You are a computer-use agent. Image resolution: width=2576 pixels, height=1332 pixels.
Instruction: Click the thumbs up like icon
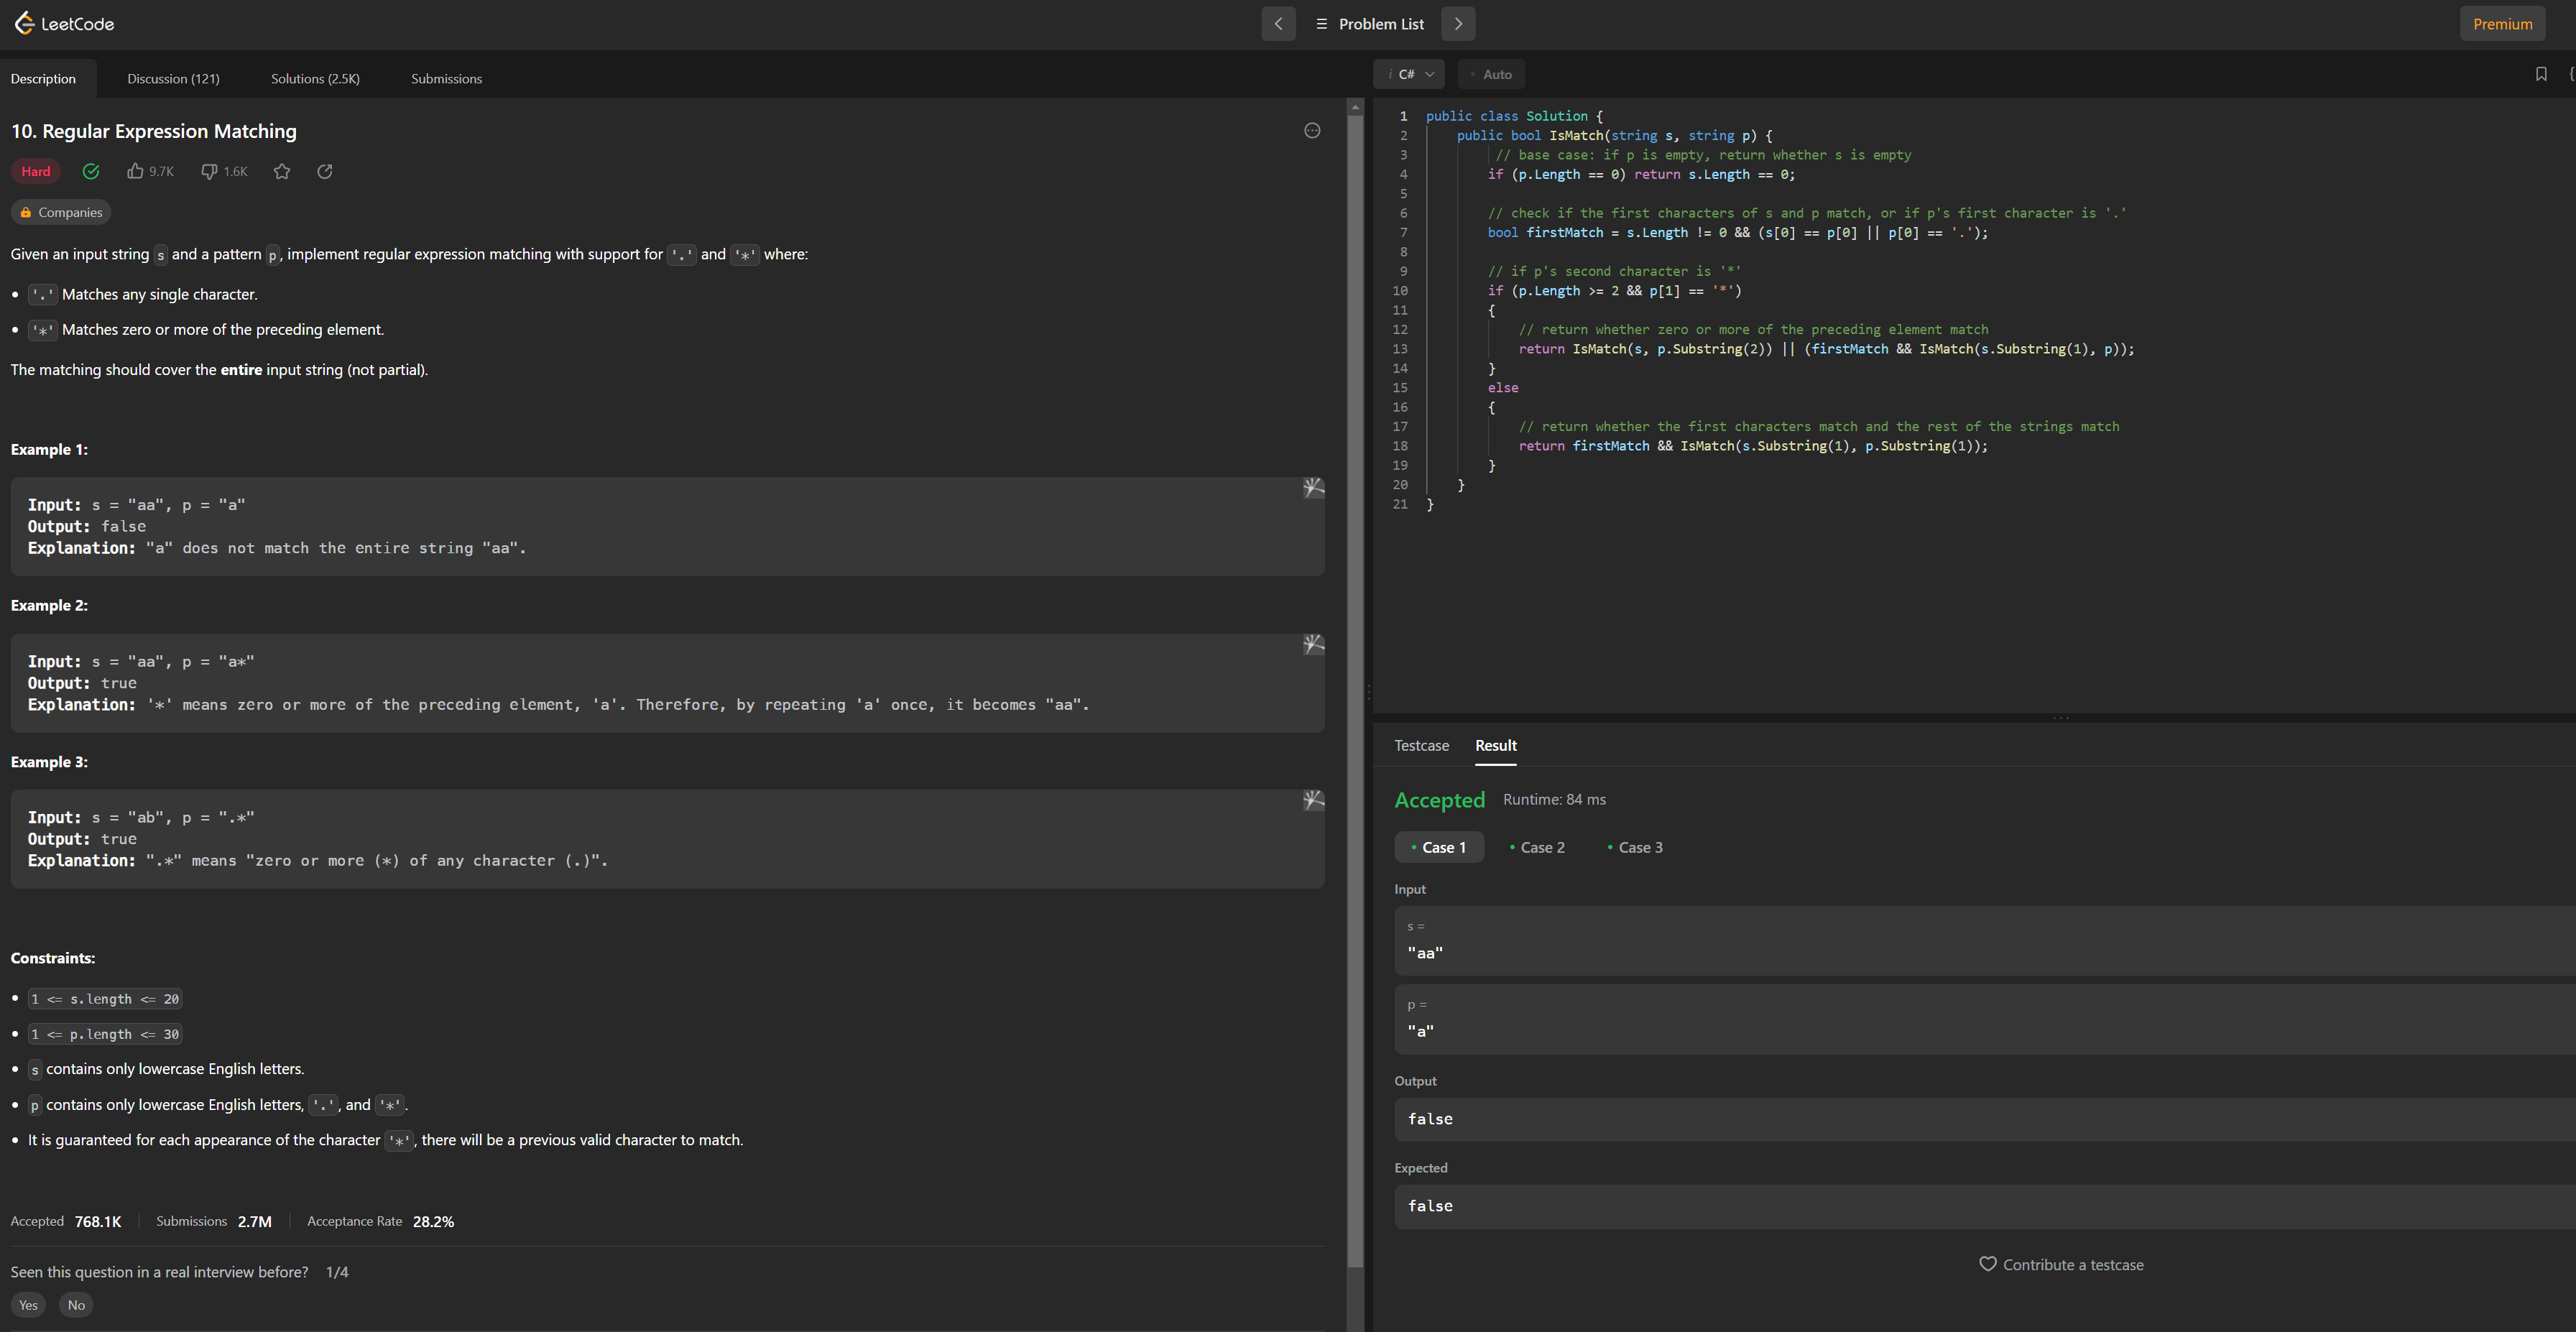[135, 171]
